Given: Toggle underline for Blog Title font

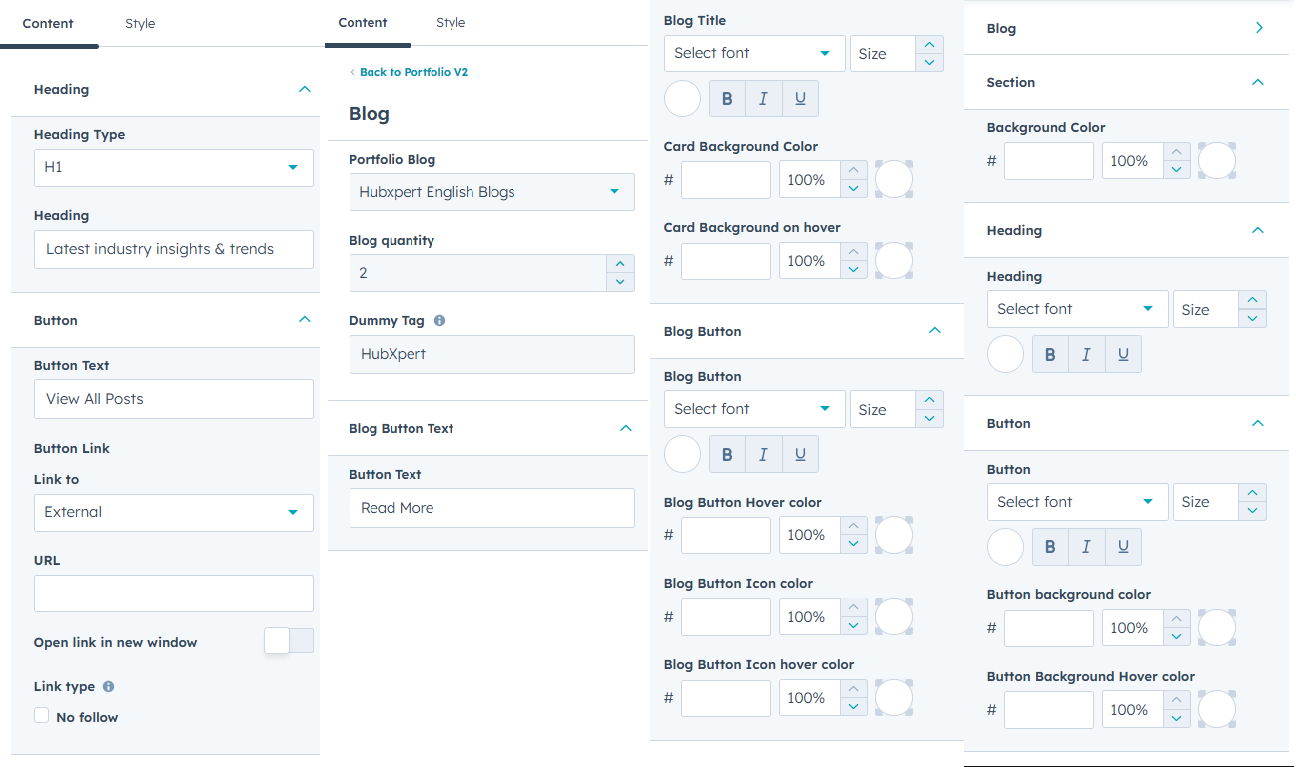Looking at the screenshot, I should tap(800, 98).
